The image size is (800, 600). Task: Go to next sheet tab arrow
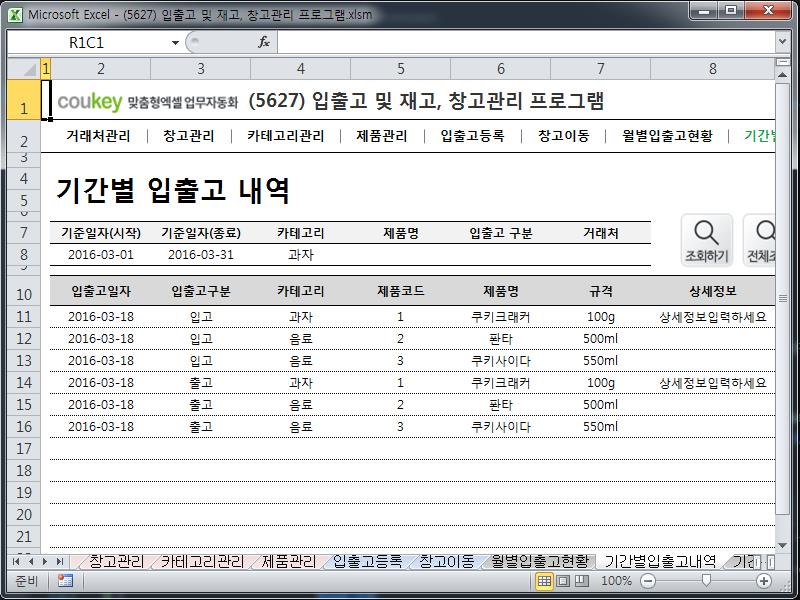45,562
